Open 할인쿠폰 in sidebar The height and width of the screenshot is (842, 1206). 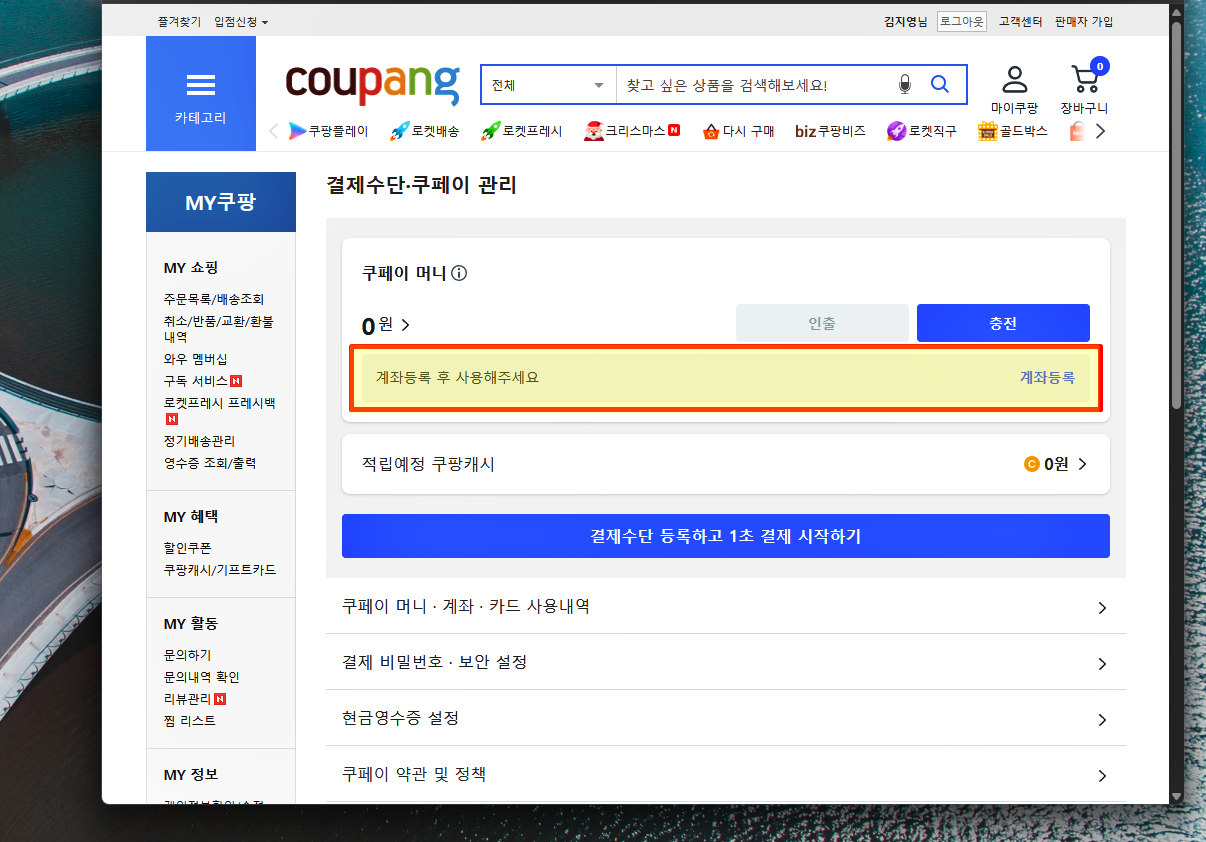(189, 548)
